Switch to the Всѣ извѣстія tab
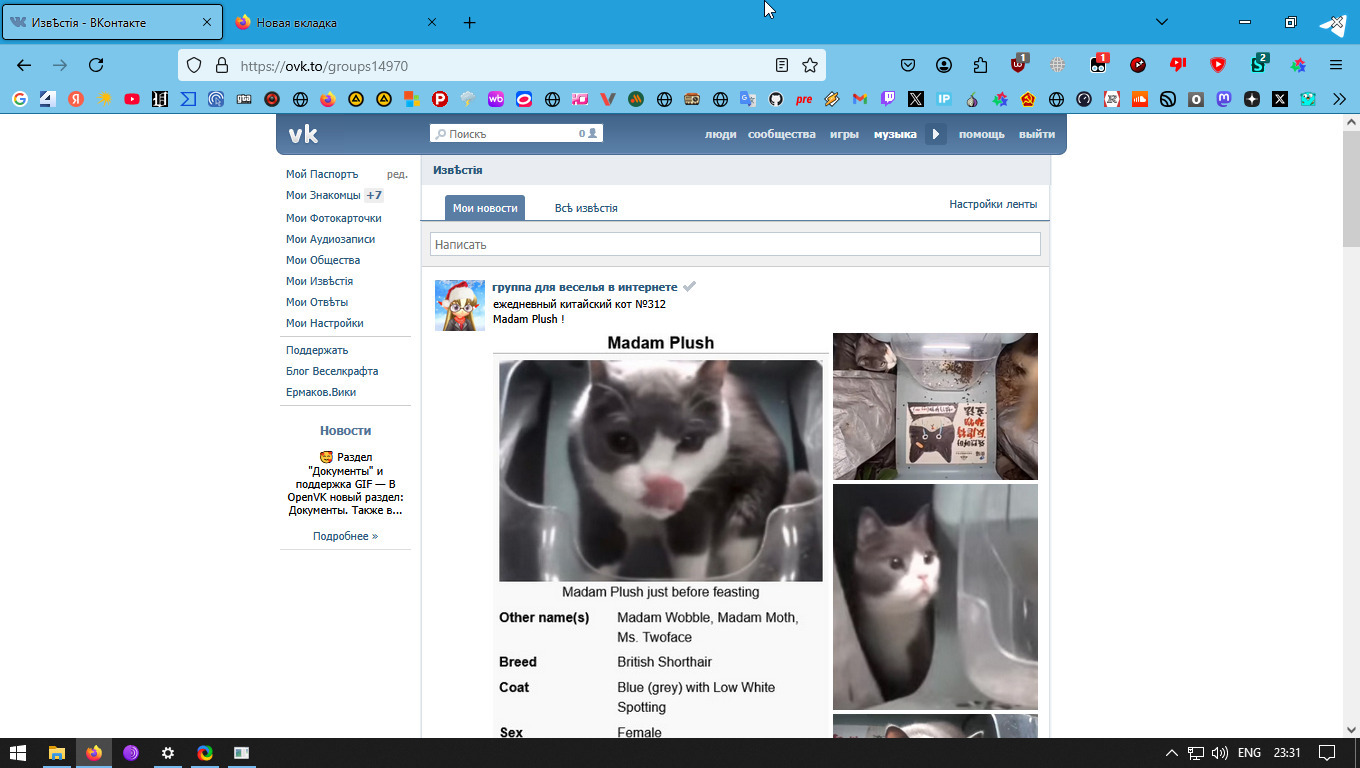This screenshot has height=768, width=1360. tap(586, 208)
